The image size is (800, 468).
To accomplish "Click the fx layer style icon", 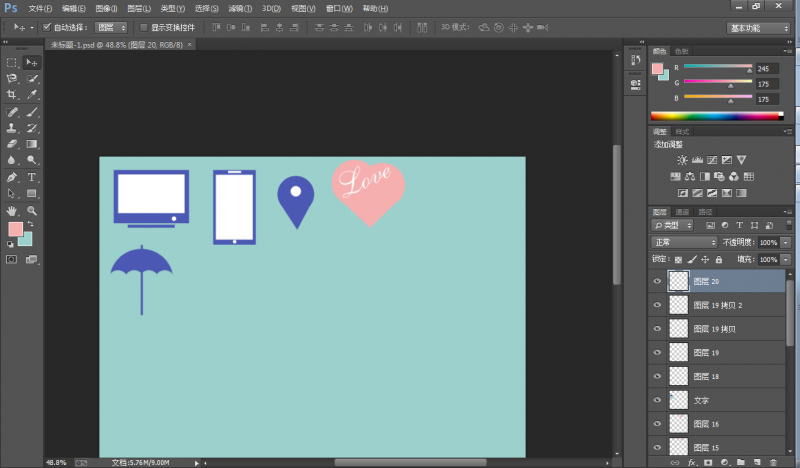I will [x=691, y=463].
